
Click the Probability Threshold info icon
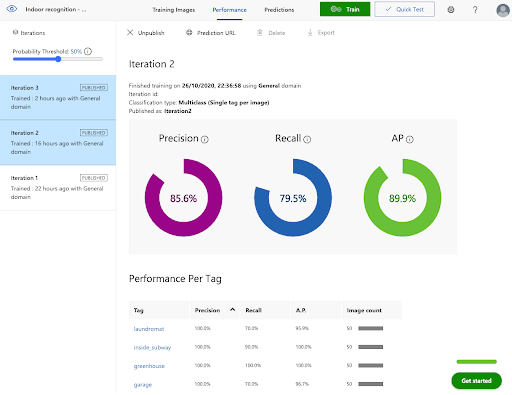[88, 51]
